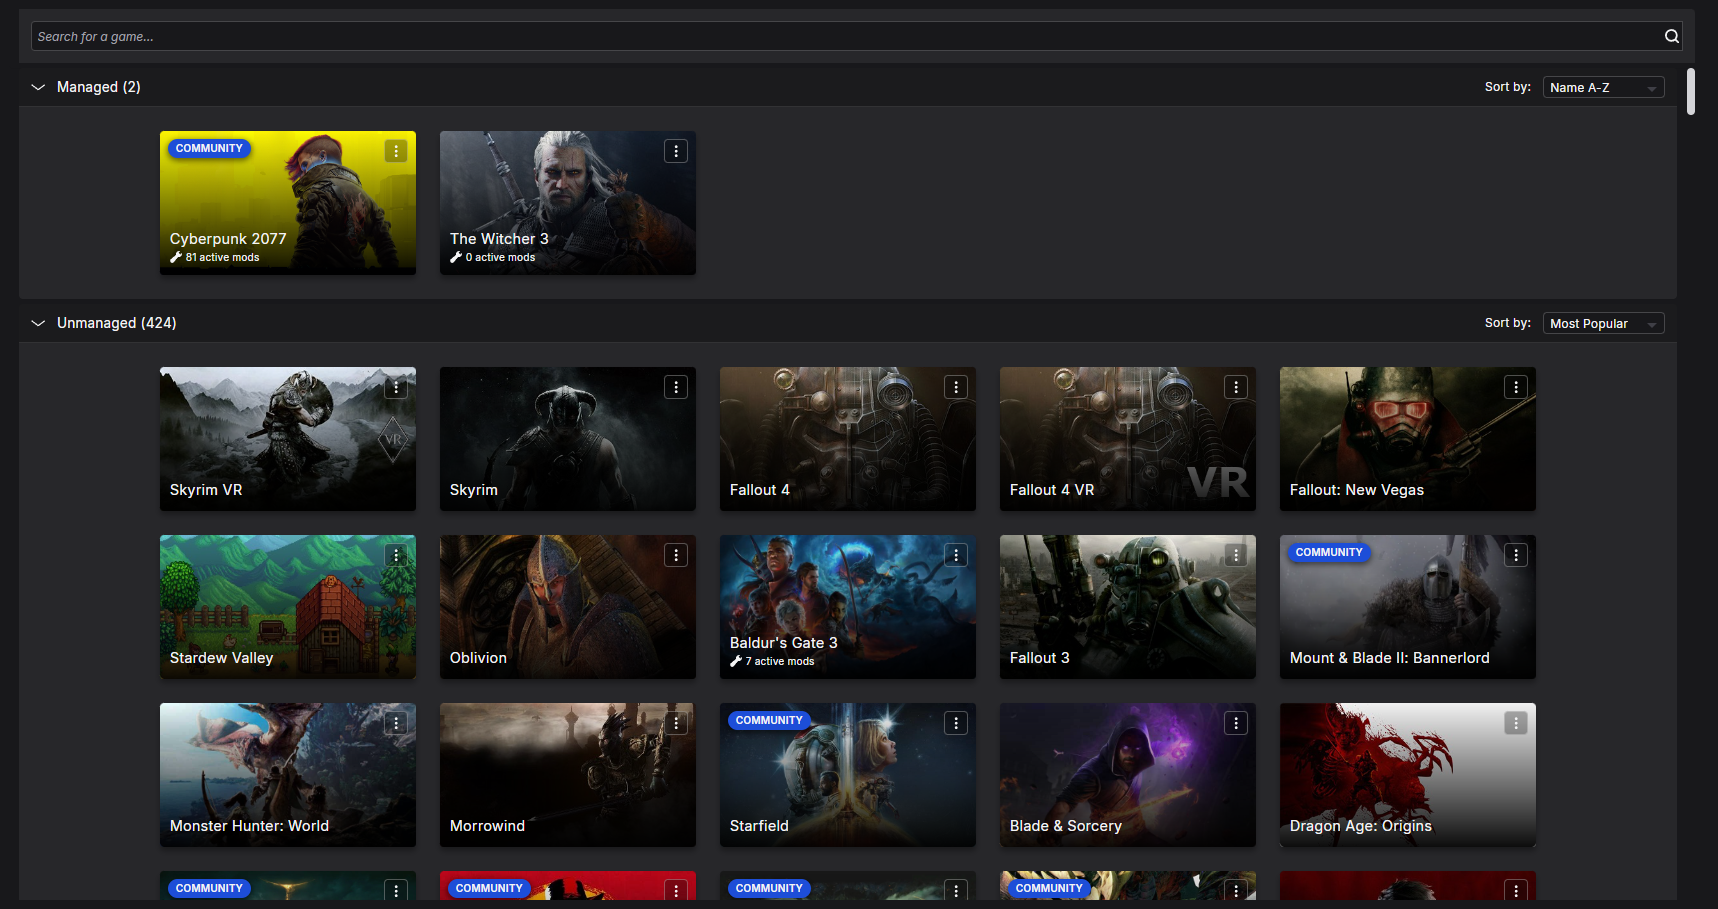Select the Blade & Sorcery card
The width and height of the screenshot is (1718, 909).
tap(1128, 775)
